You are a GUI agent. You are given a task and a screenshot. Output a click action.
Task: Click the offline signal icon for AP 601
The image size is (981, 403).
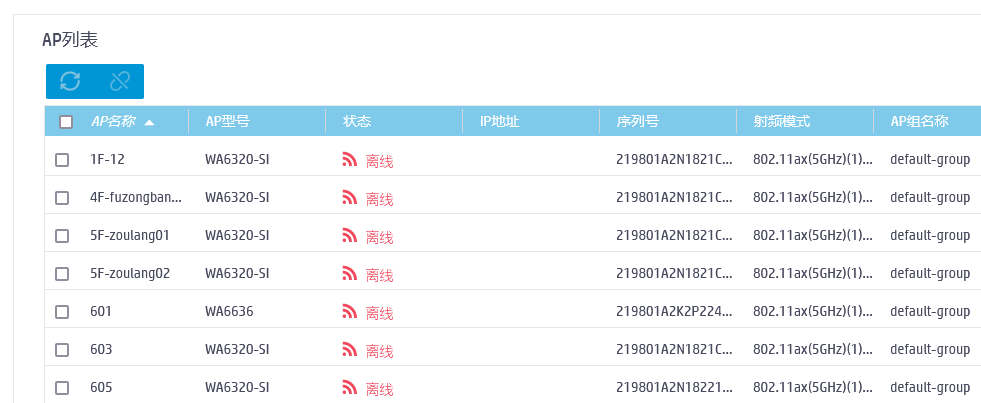tap(350, 312)
